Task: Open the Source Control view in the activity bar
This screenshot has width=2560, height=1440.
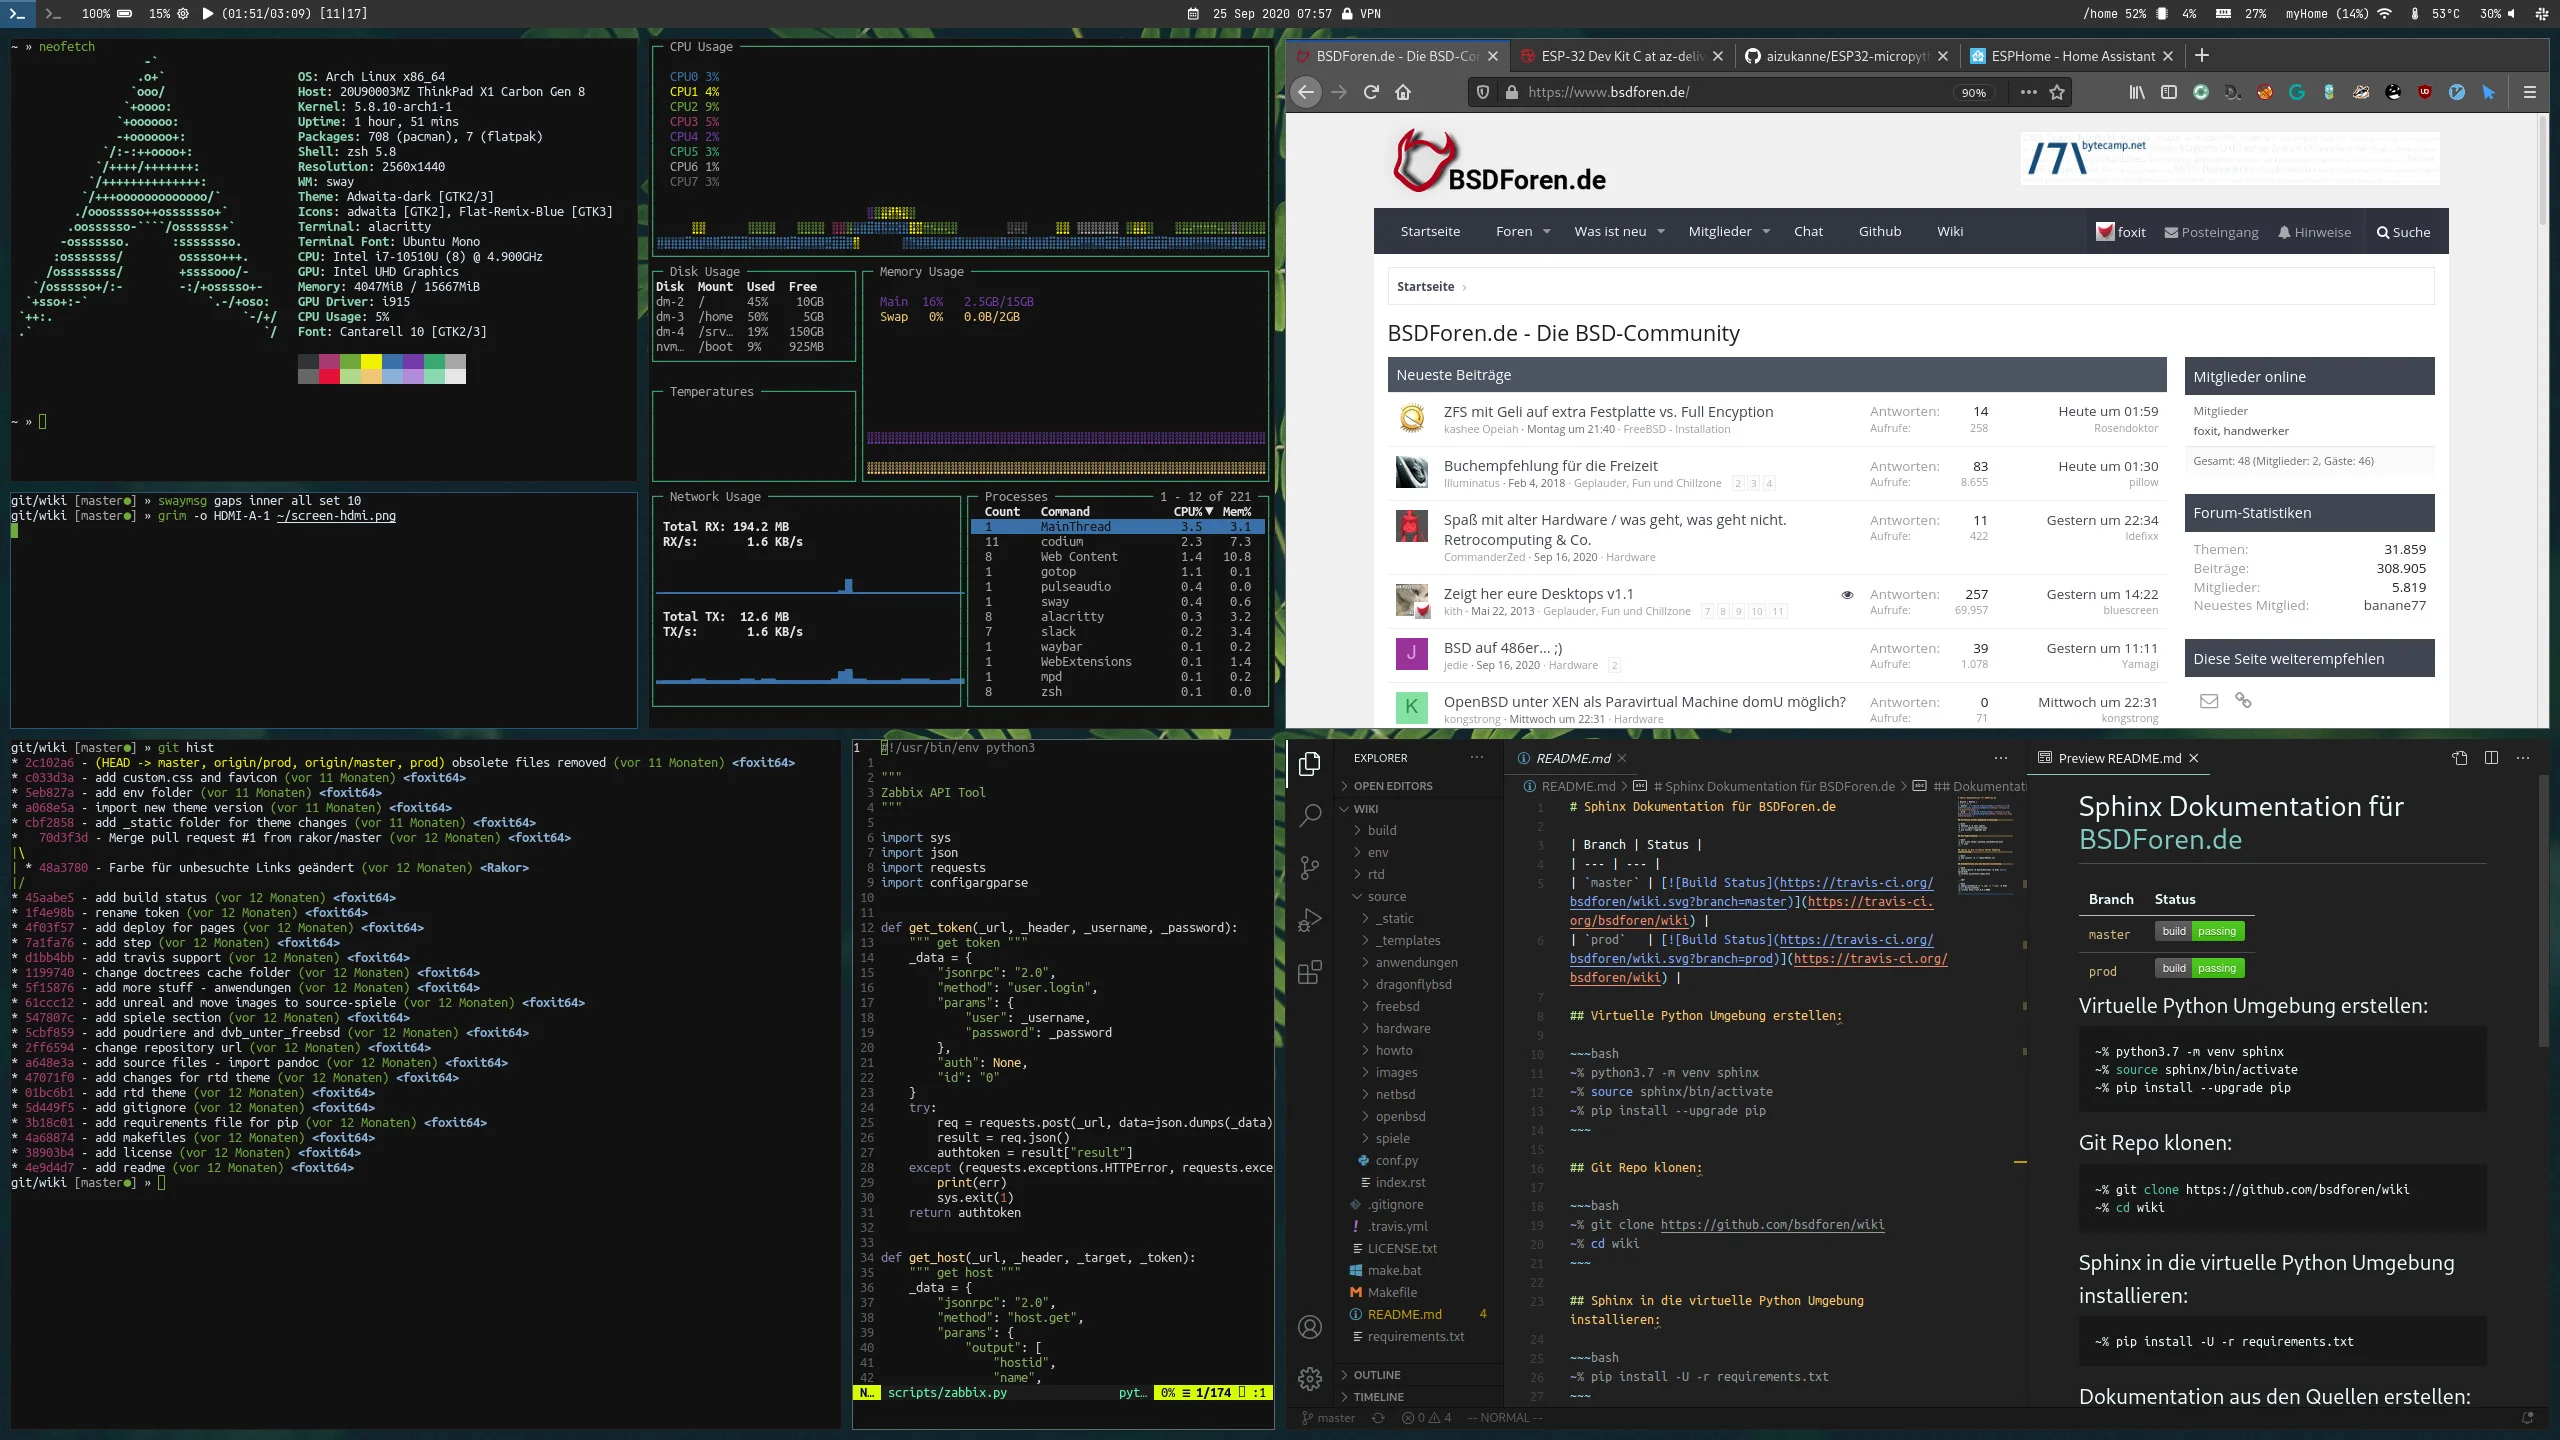Action: (1309, 867)
